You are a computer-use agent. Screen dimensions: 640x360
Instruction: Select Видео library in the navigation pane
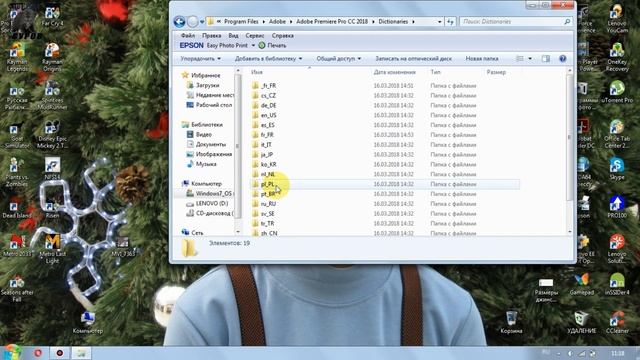point(203,135)
